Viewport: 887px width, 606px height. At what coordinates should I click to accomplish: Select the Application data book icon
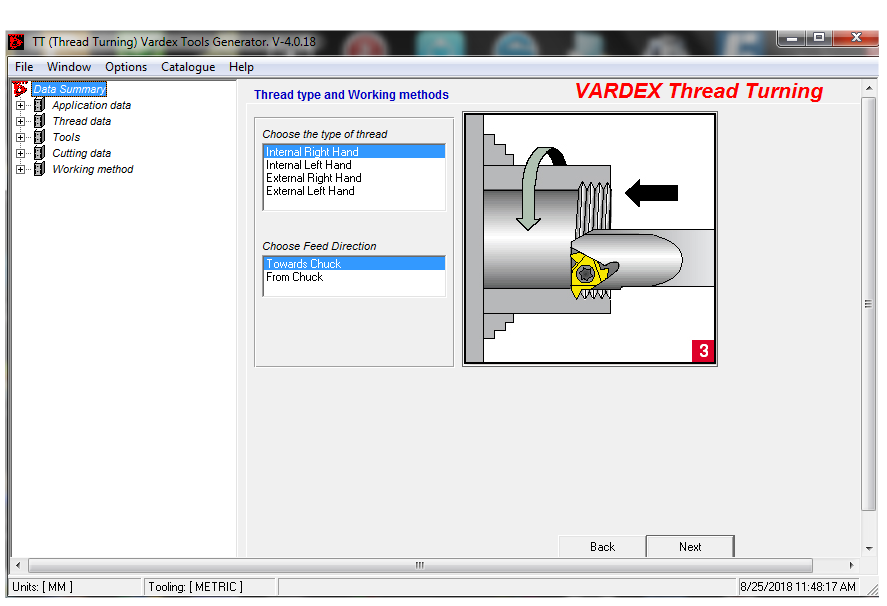[x=40, y=105]
